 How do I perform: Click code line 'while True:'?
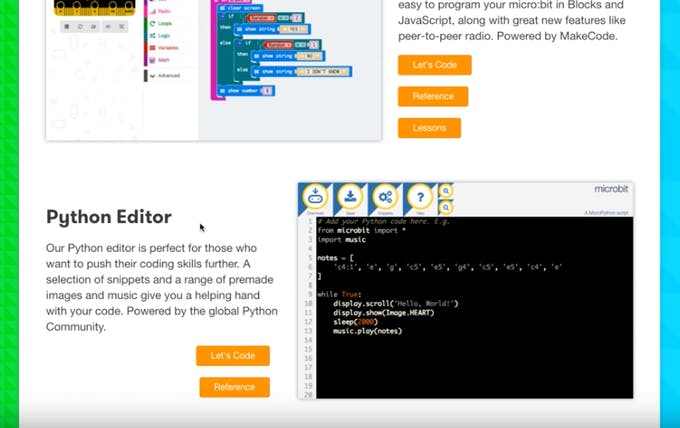pos(339,294)
